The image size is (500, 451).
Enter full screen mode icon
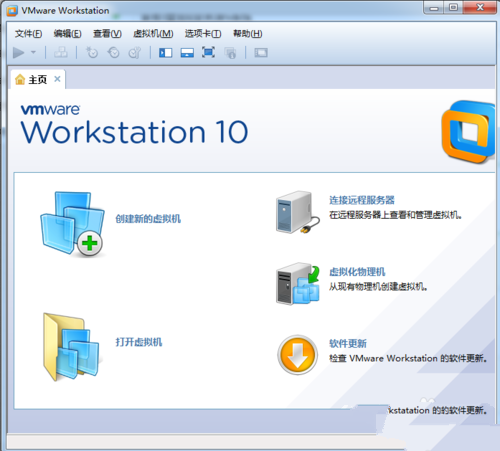[208, 52]
